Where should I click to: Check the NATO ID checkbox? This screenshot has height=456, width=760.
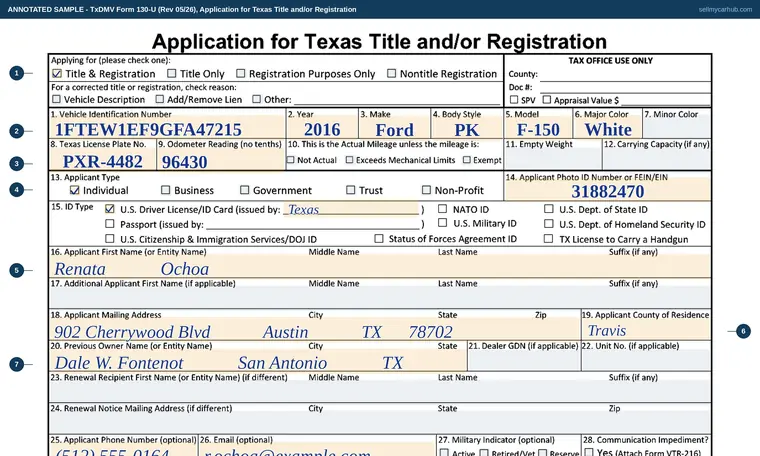[442, 208]
